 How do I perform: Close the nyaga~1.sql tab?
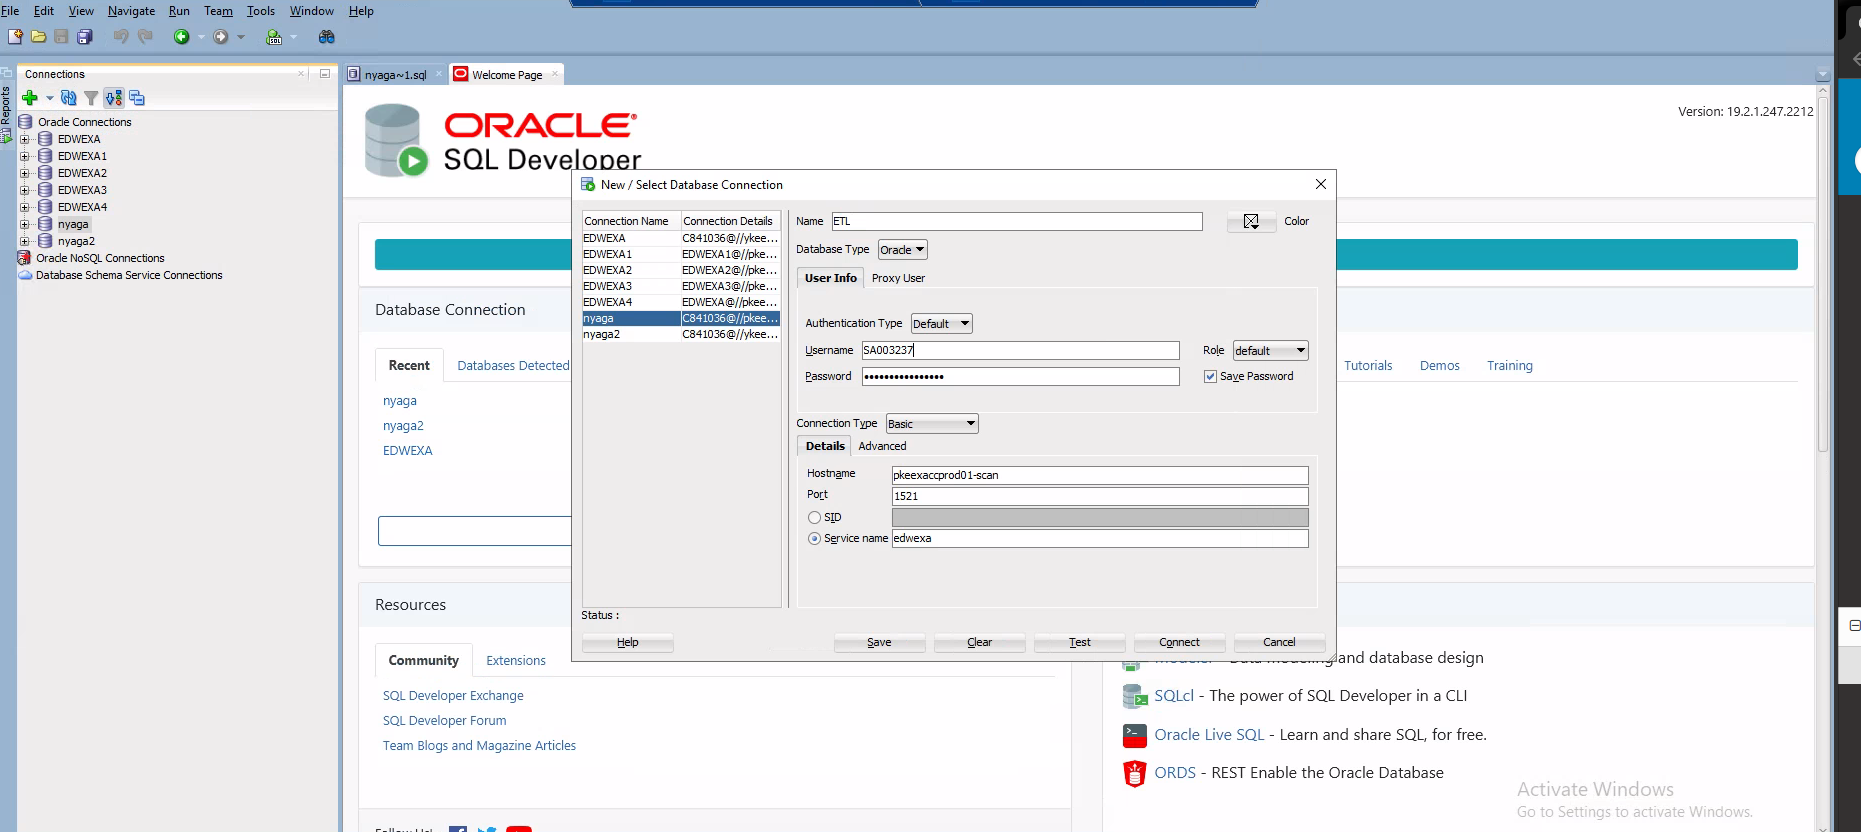pyautogui.click(x=439, y=74)
